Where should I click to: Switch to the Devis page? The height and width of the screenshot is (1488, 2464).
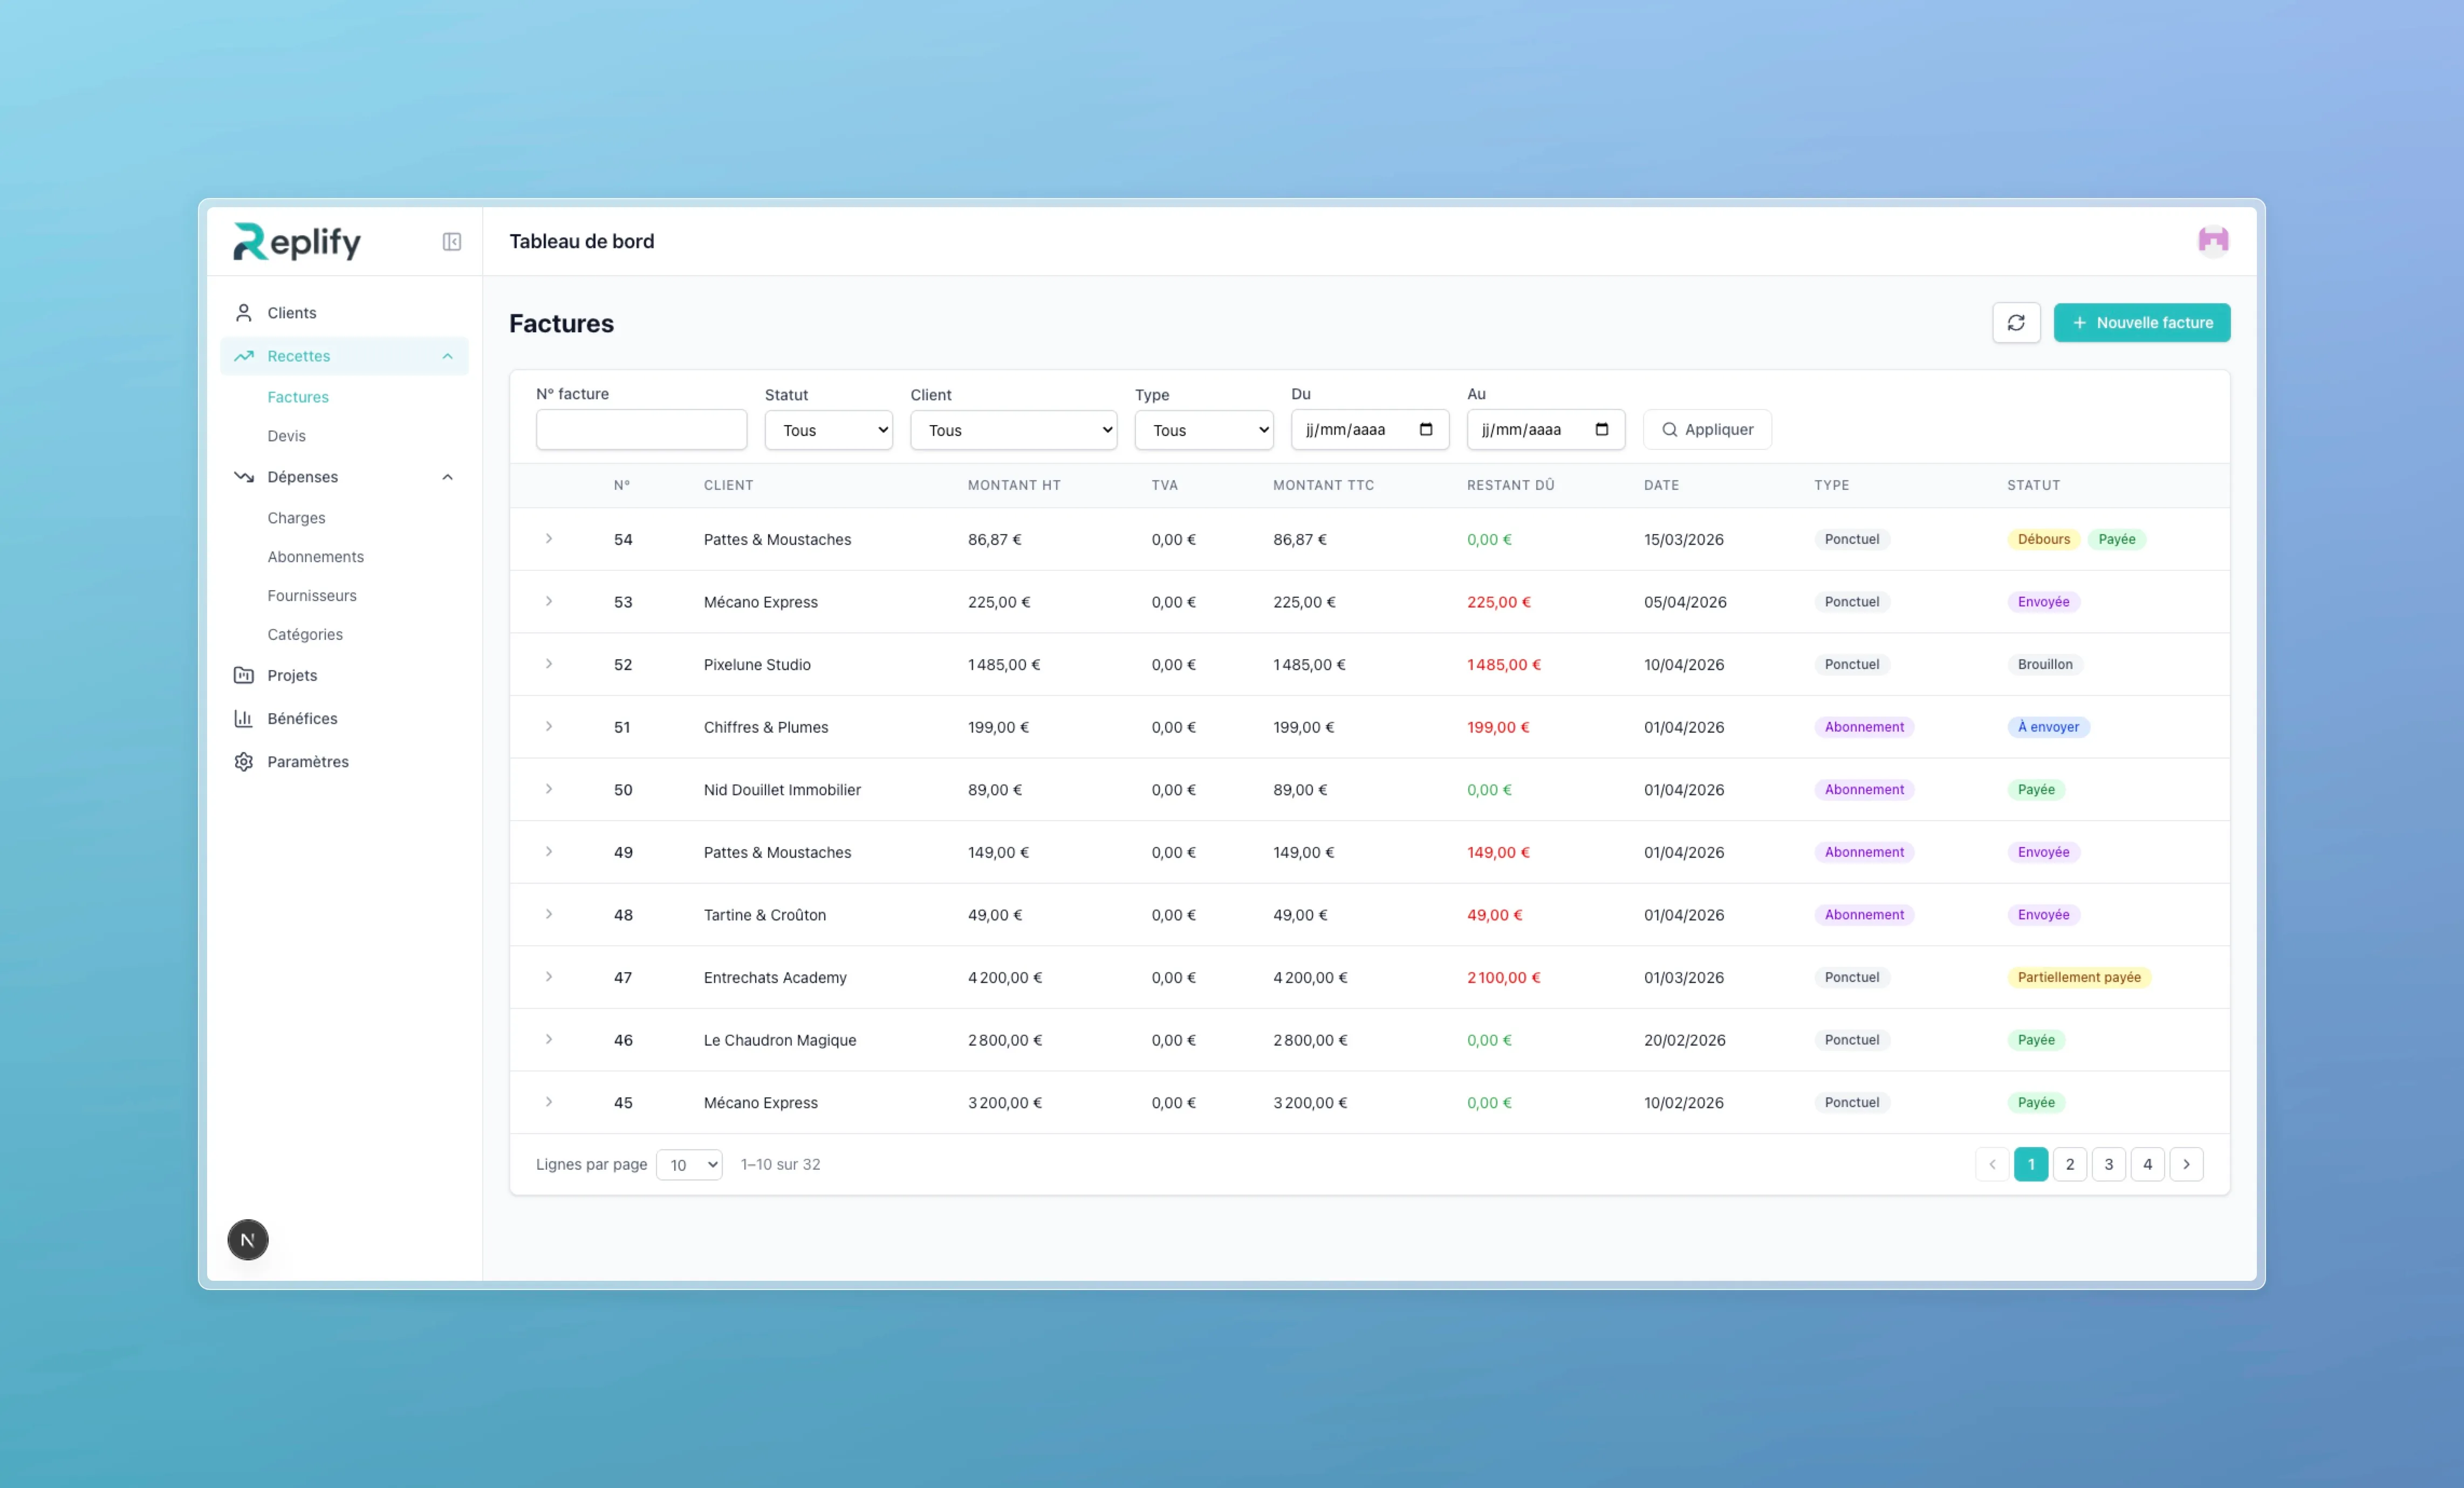pyautogui.click(x=287, y=435)
